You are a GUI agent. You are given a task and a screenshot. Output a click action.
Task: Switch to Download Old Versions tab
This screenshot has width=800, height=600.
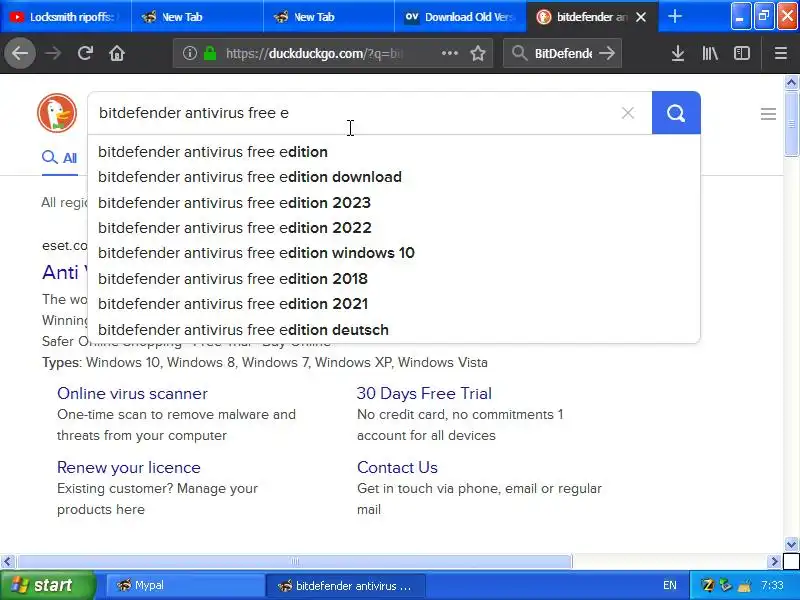[461, 17]
